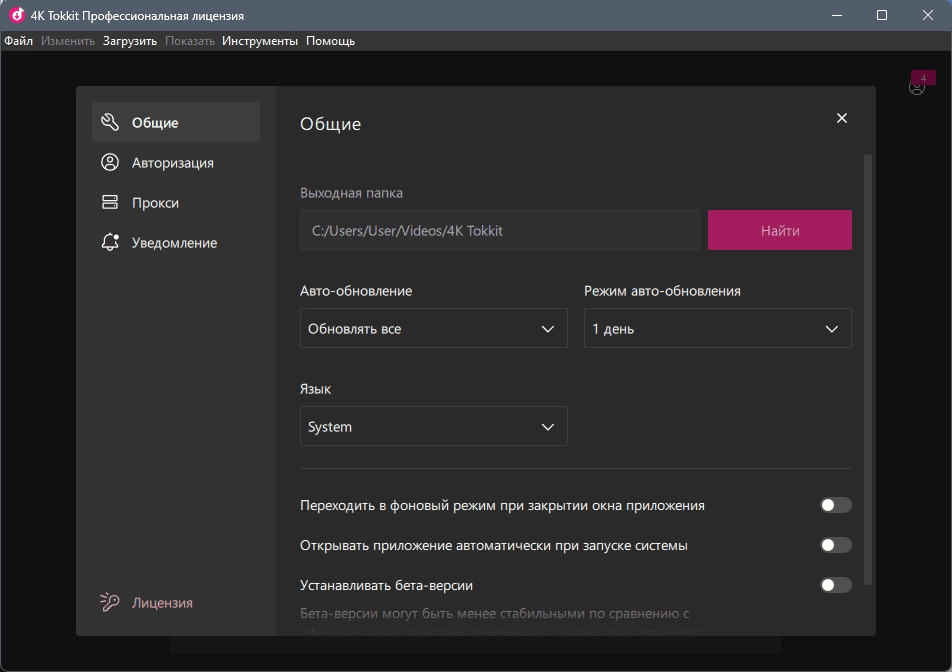Open the Загрузить menu
The image size is (952, 672).
(x=130, y=41)
